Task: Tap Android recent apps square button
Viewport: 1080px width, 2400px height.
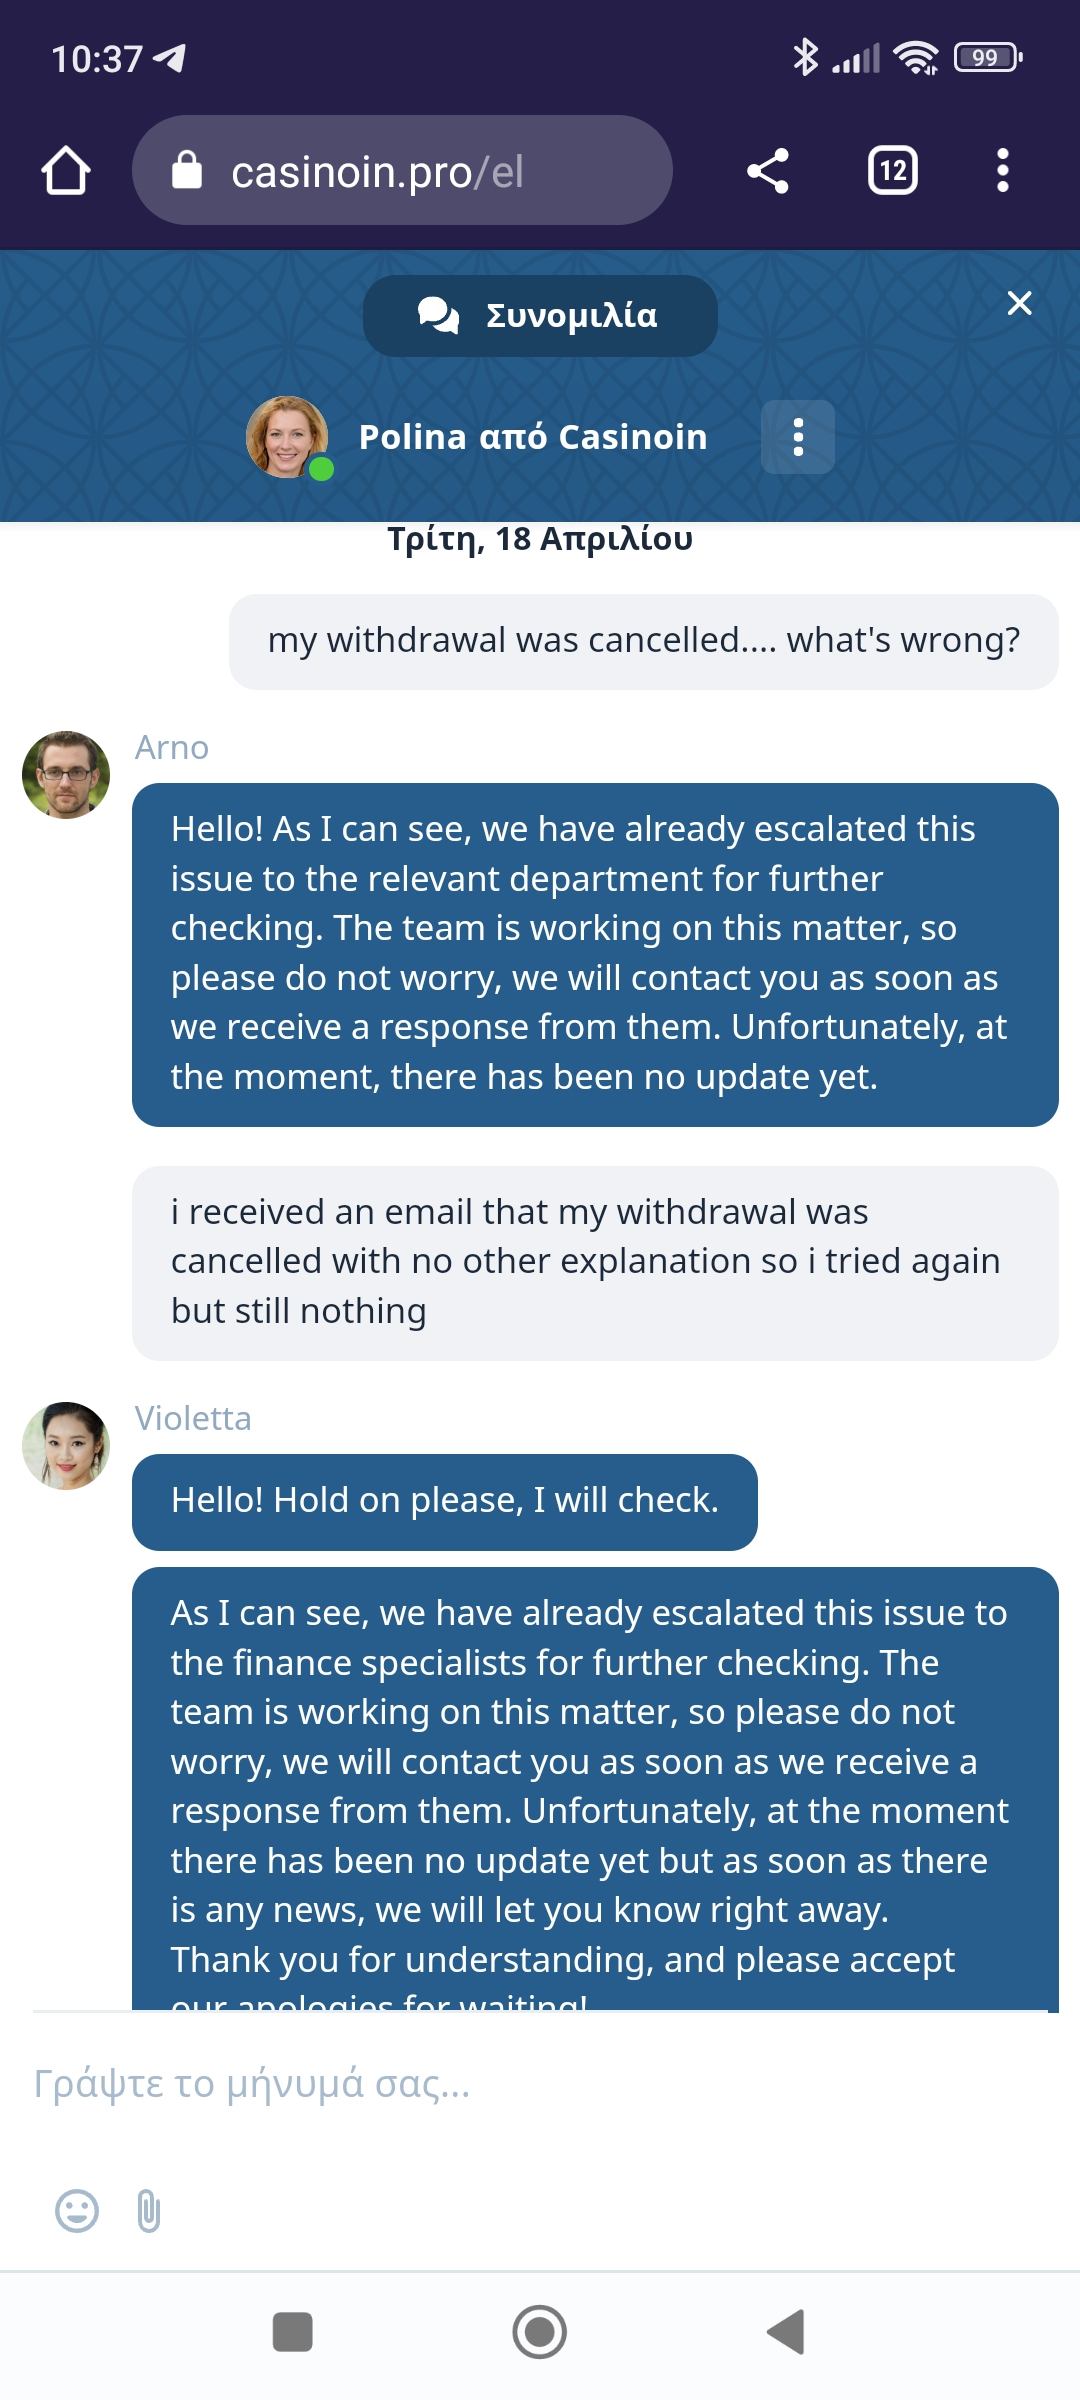Action: click(x=293, y=2332)
